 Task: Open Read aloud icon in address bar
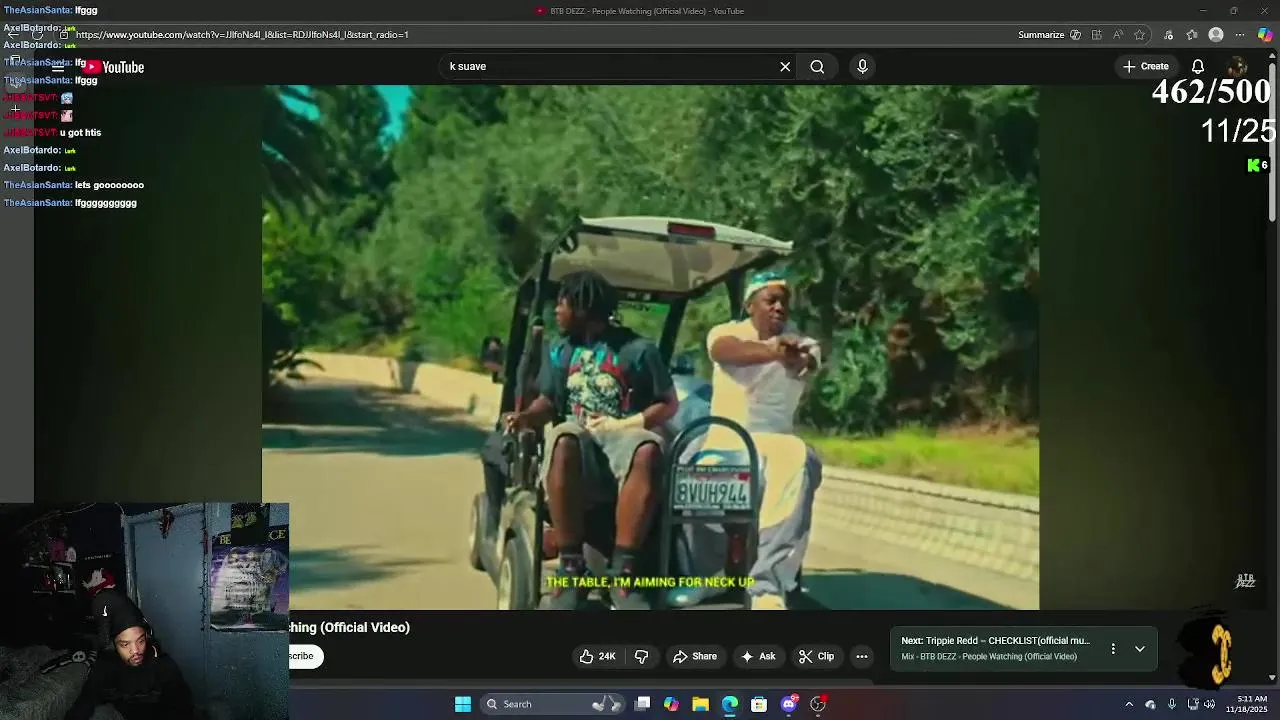(x=1118, y=35)
